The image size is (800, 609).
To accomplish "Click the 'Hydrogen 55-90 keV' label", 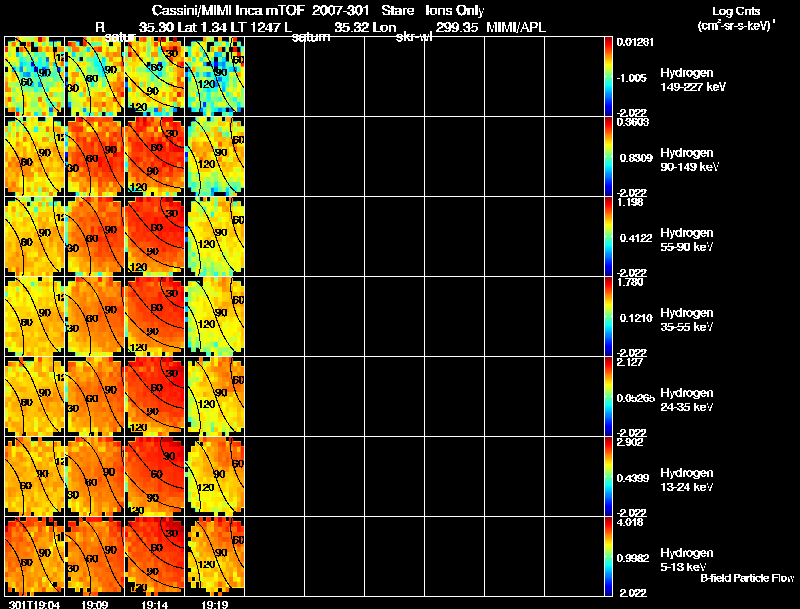I will 687,240.
